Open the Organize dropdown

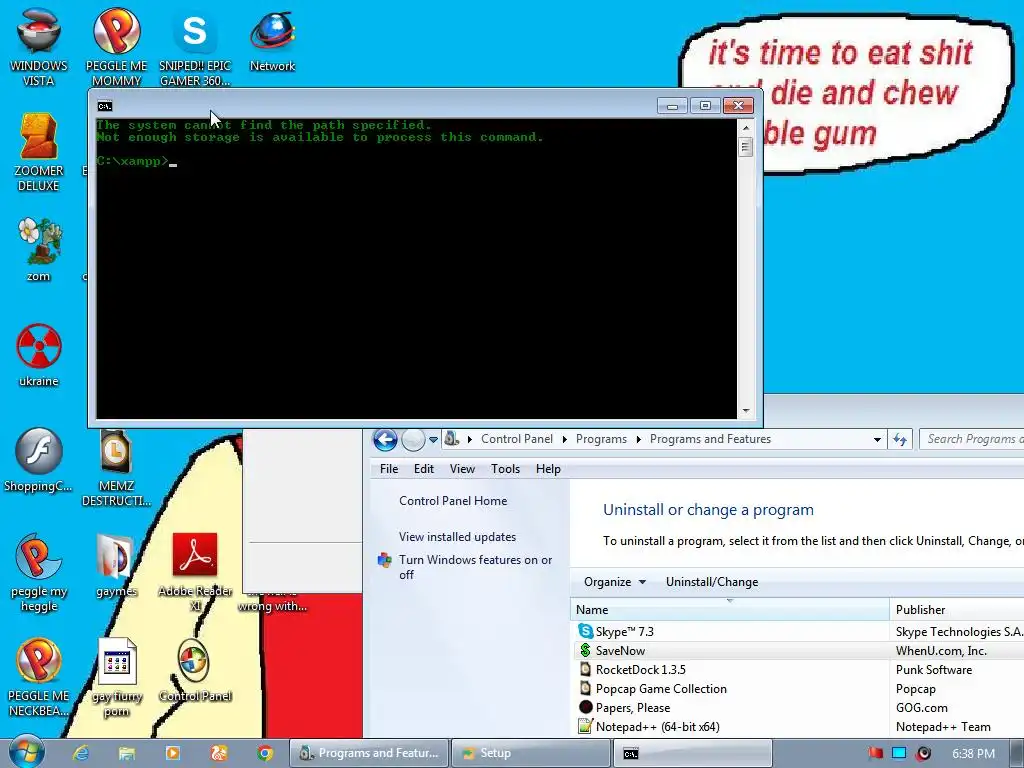(x=615, y=582)
